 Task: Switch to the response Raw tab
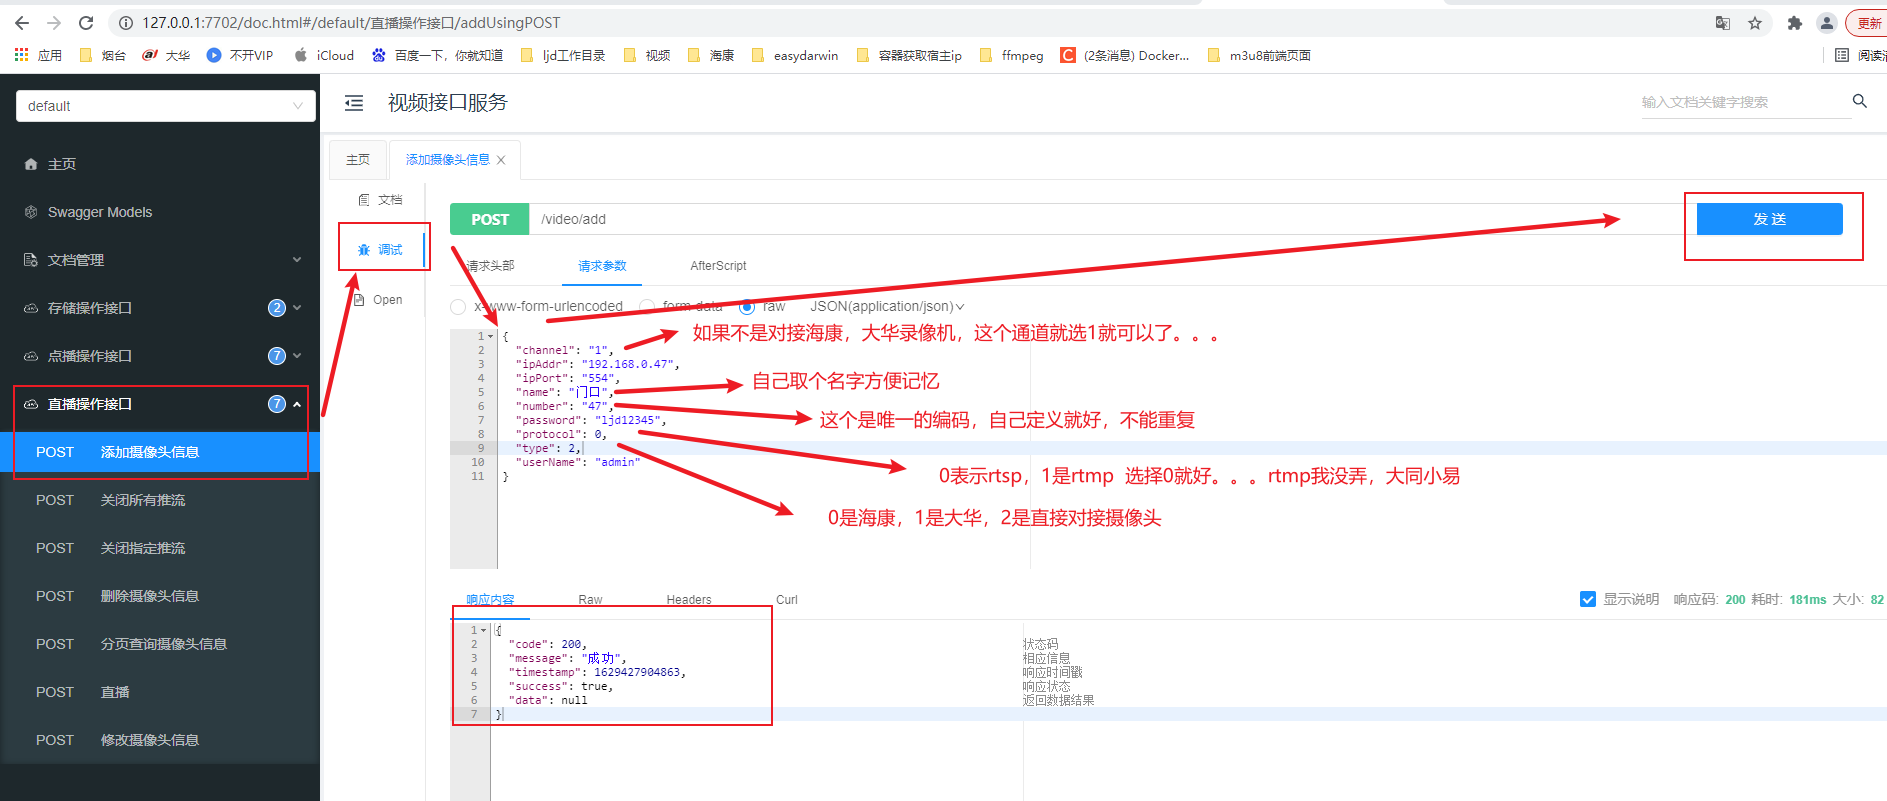(590, 600)
